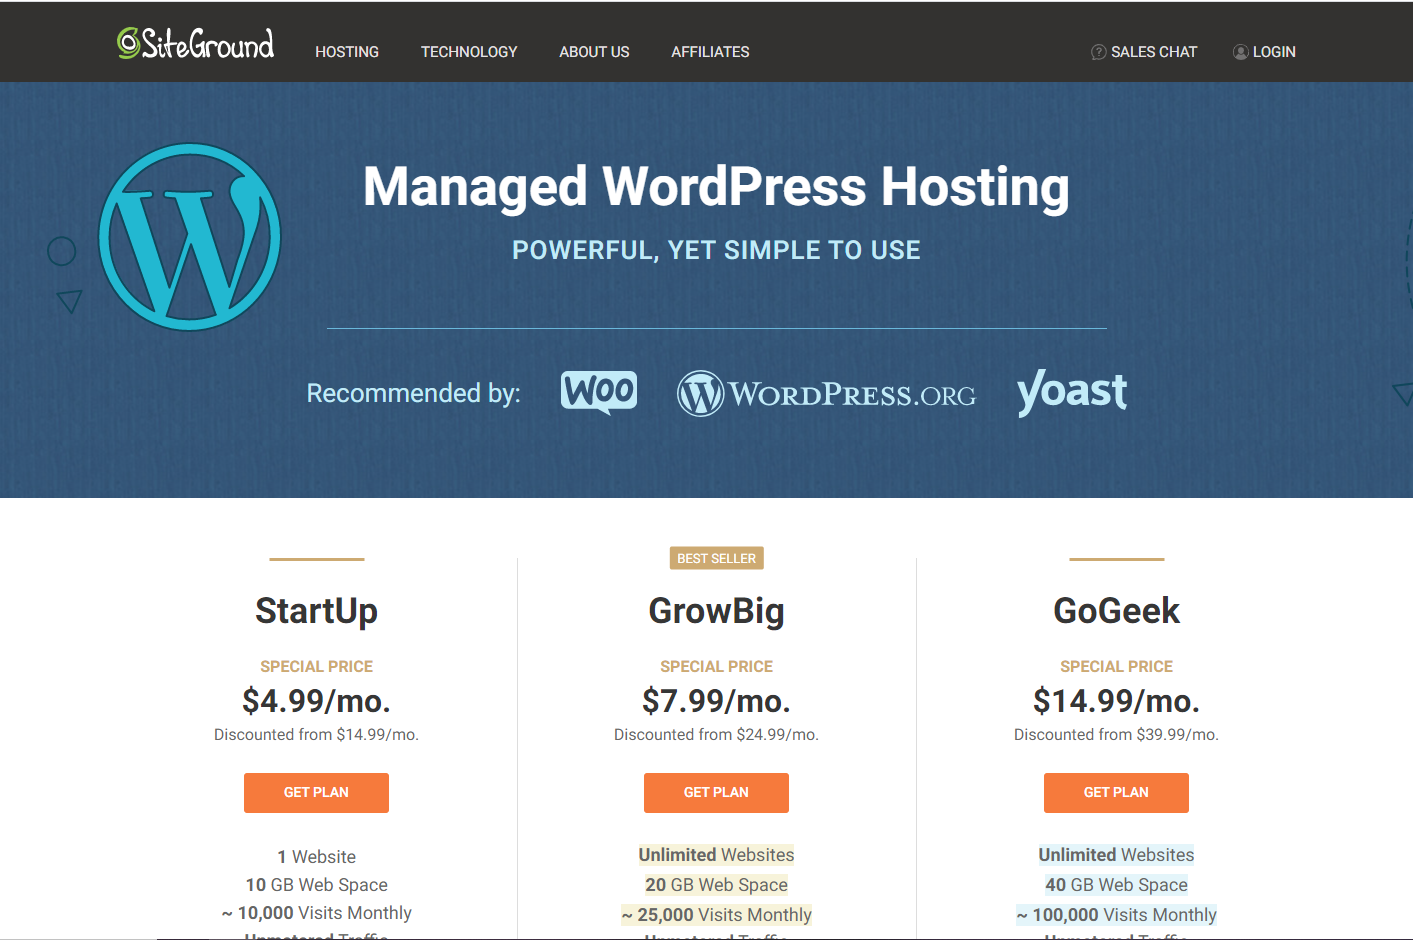Click the StartUp plan heading
This screenshot has height=940, width=1413.
click(316, 611)
